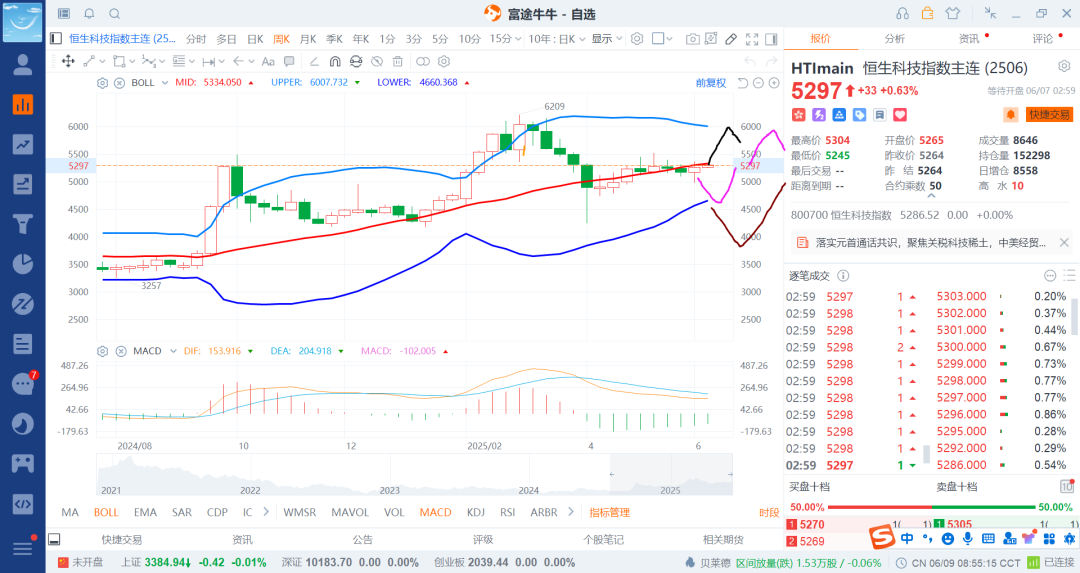Expand BOLL indicator dropdown arrow
The width and height of the screenshot is (1080, 573).
tap(165, 83)
